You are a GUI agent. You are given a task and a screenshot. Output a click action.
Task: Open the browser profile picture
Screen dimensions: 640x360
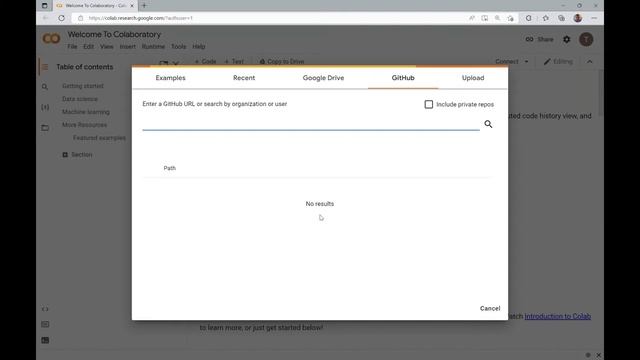coord(578,18)
